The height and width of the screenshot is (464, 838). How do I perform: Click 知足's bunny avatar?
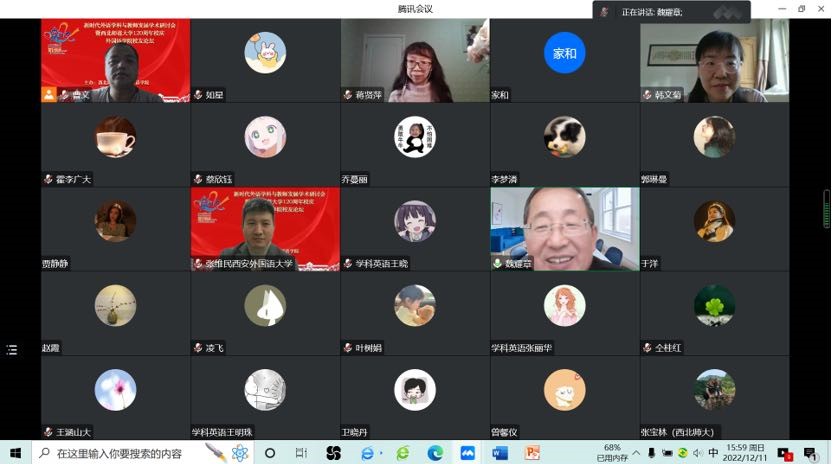click(265, 53)
